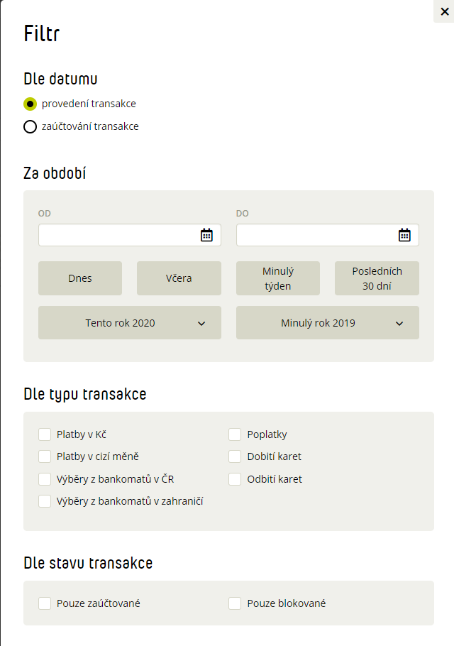Select zaúčtování transakce radio option
This screenshot has height=646, width=454.
[x=30, y=126]
